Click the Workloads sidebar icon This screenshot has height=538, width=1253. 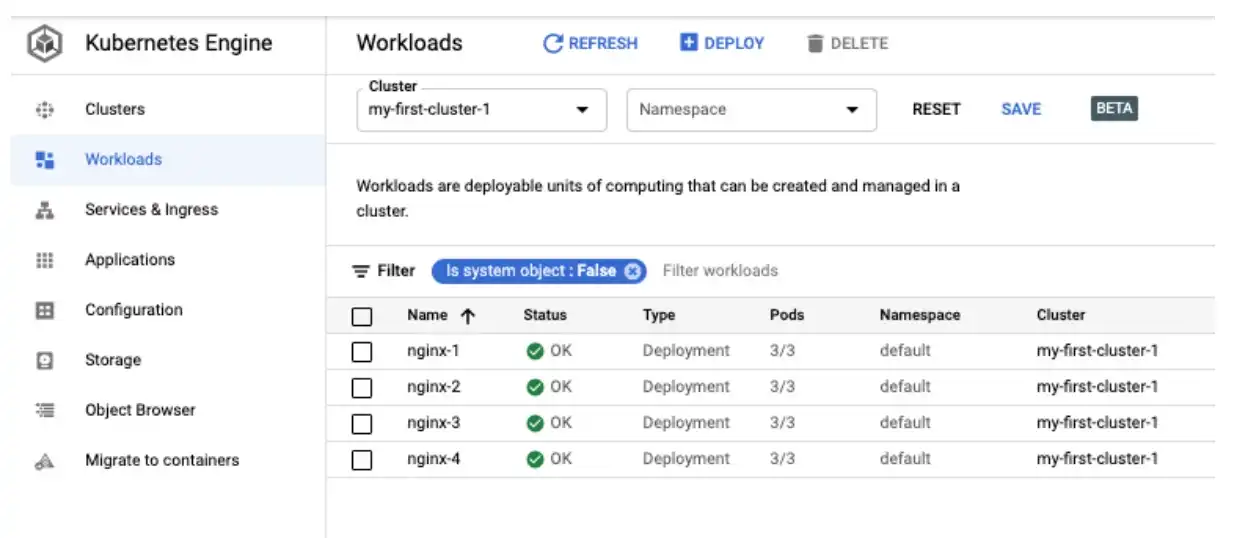45,159
